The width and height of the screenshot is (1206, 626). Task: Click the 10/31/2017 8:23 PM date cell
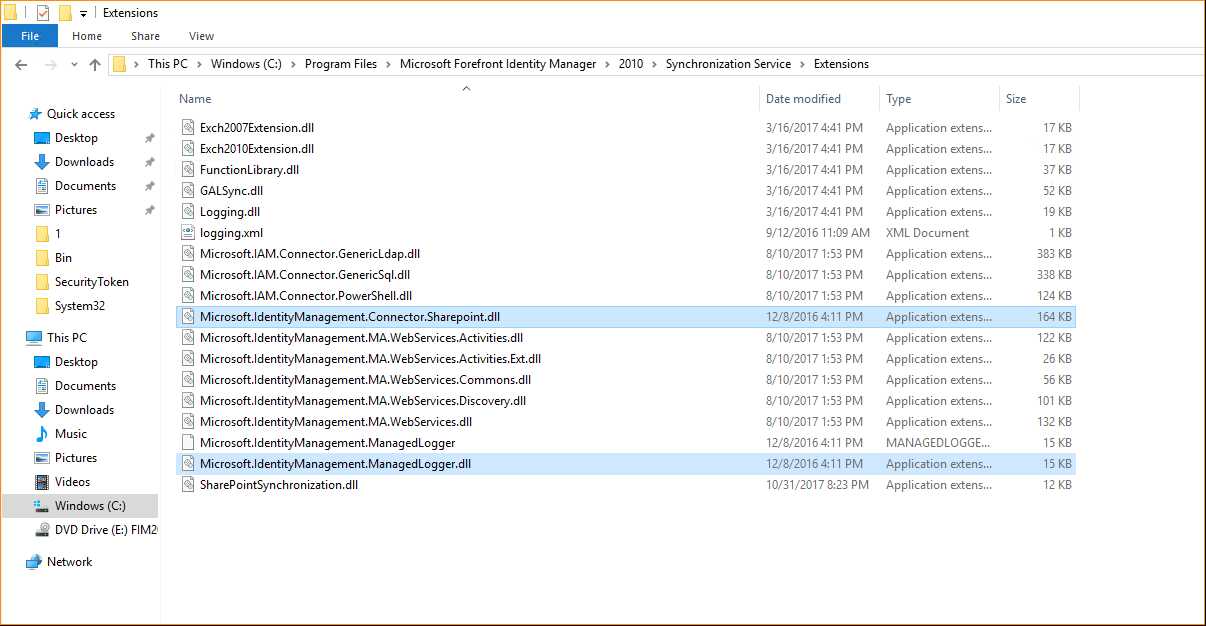click(x=817, y=485)
